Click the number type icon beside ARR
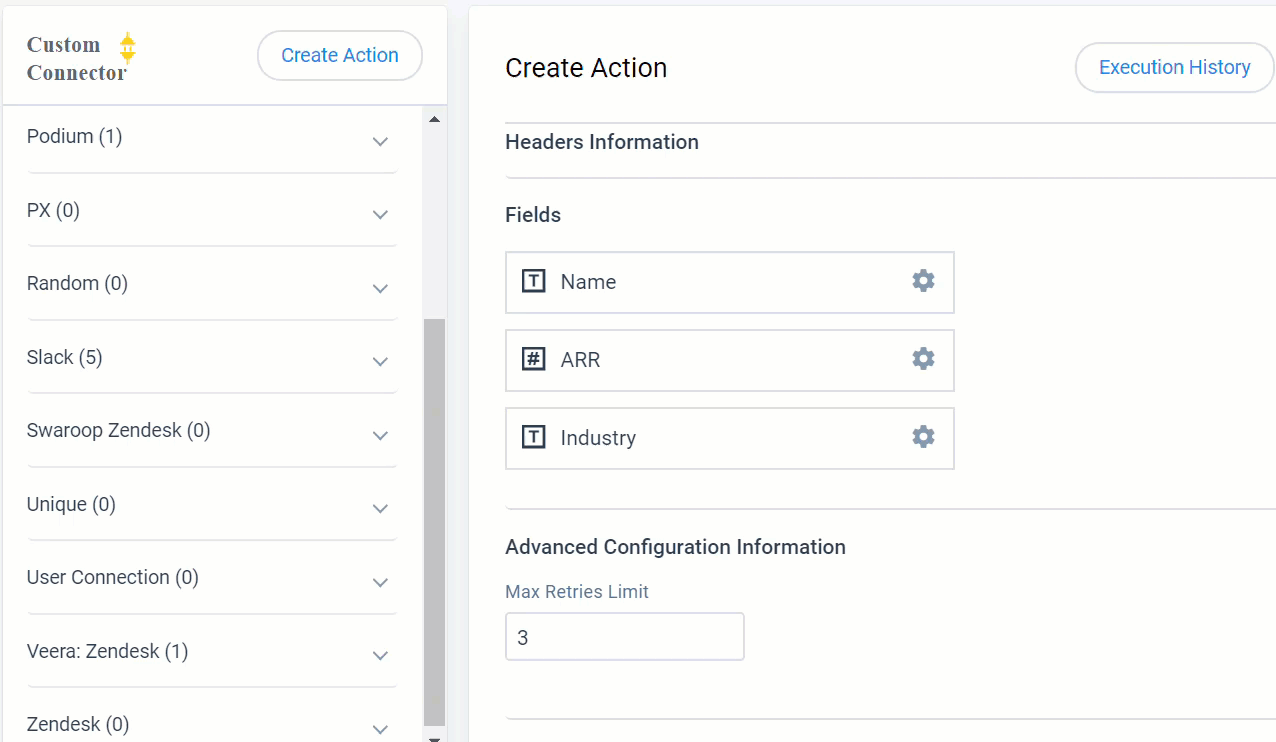 click(534, 359)
